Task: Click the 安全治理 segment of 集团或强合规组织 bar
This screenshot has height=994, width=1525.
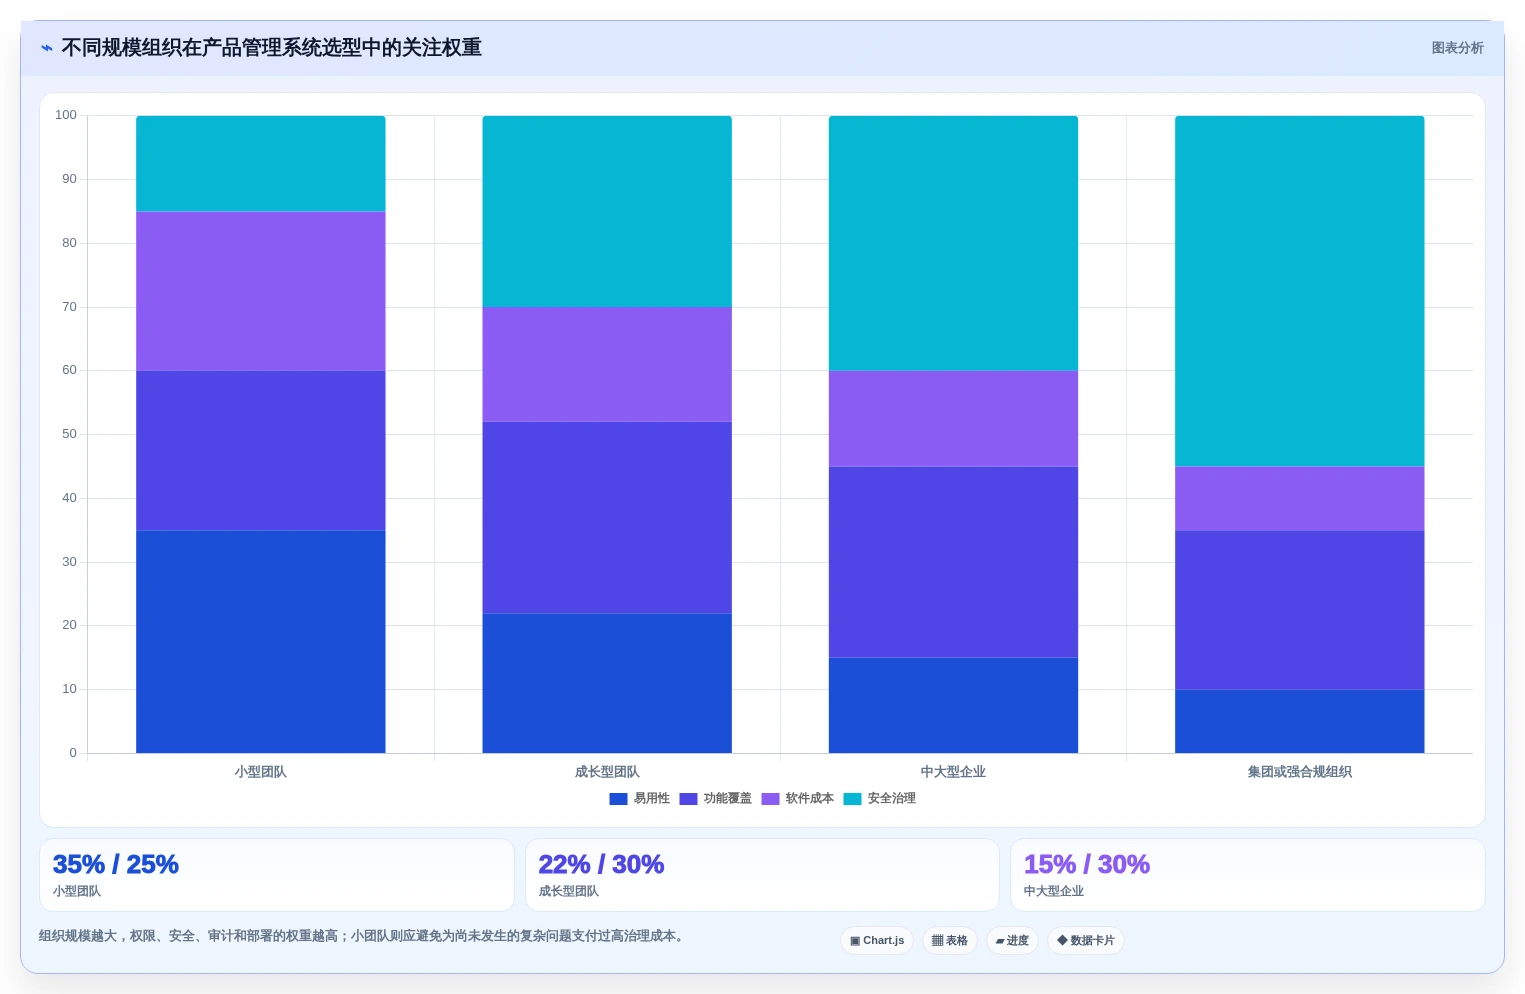Action: pos(1300,291)
